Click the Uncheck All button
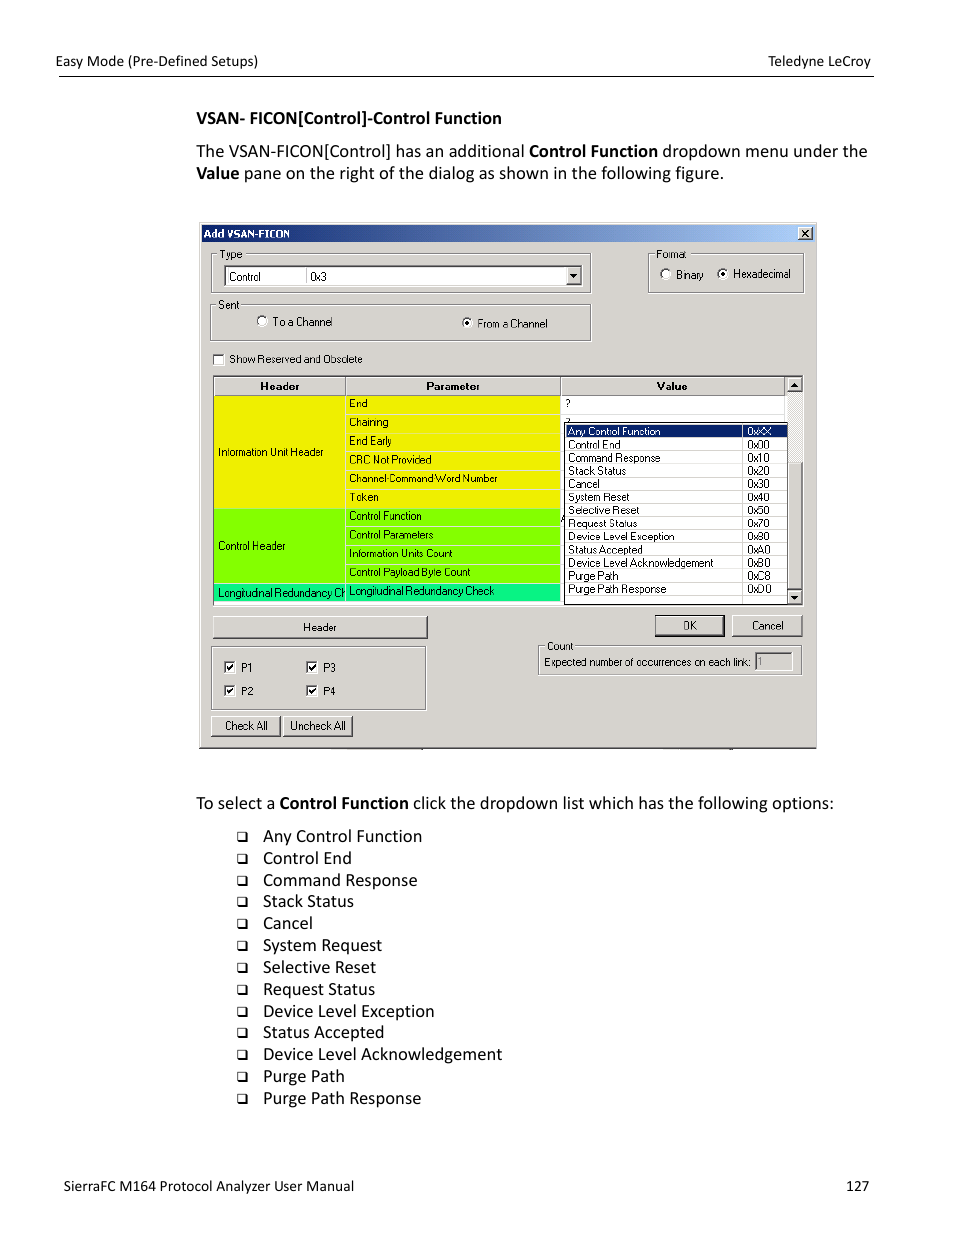The image size is (954, 1235). pyautogui.click(x=318, y=726)
